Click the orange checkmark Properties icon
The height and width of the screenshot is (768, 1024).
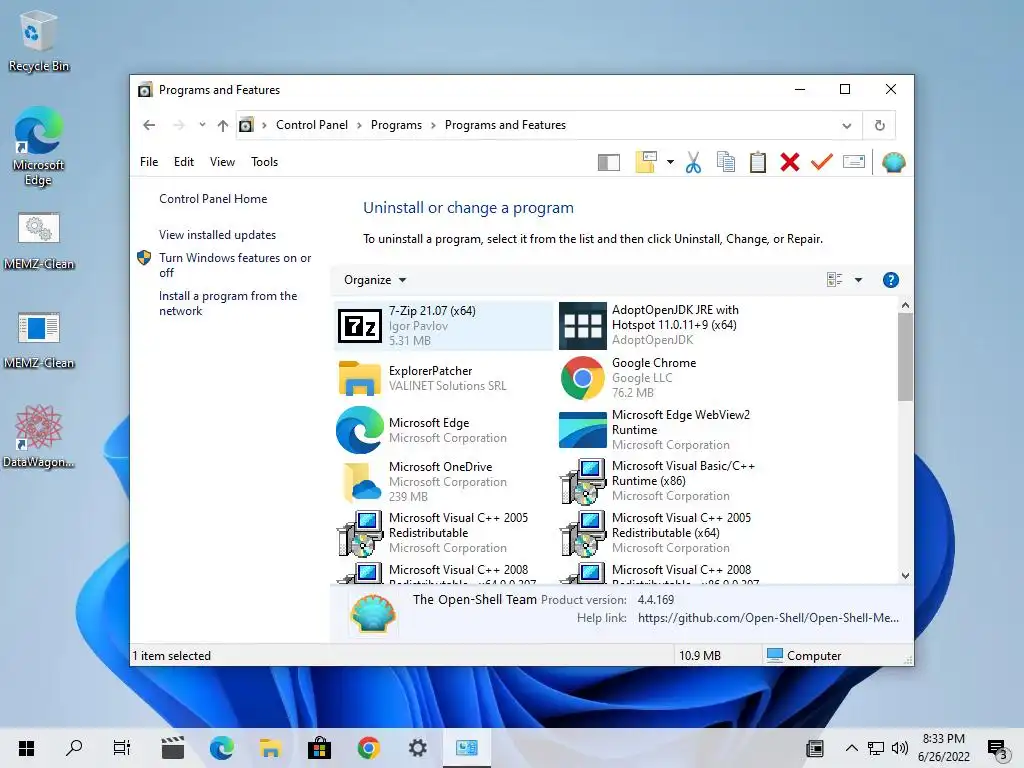[822, 161]
